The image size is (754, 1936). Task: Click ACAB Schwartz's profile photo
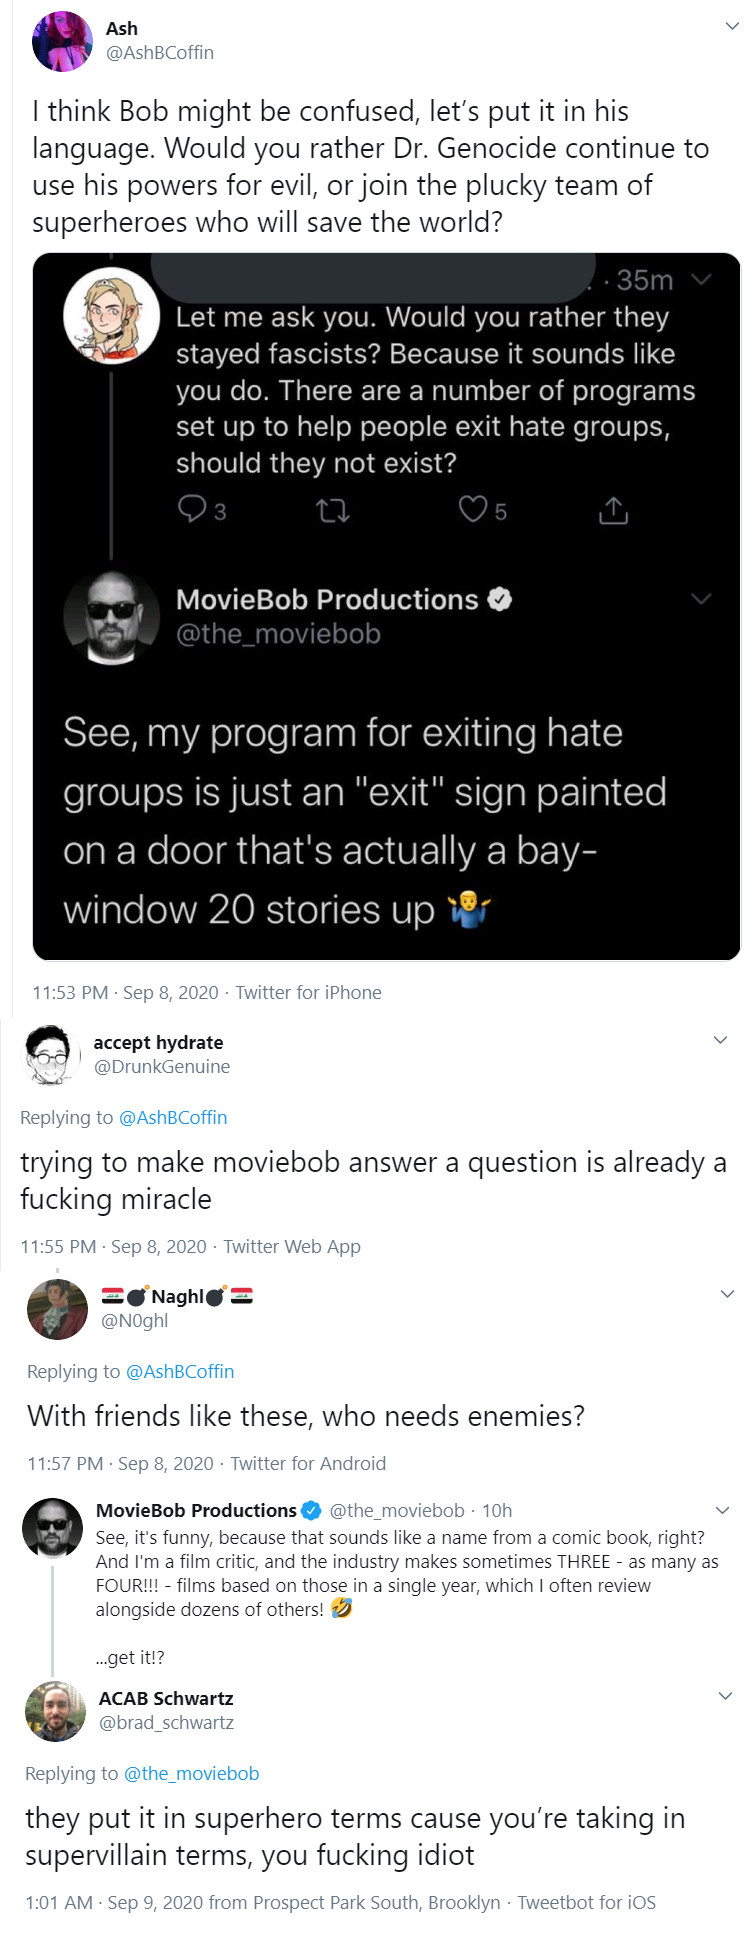click(55, 1711)
